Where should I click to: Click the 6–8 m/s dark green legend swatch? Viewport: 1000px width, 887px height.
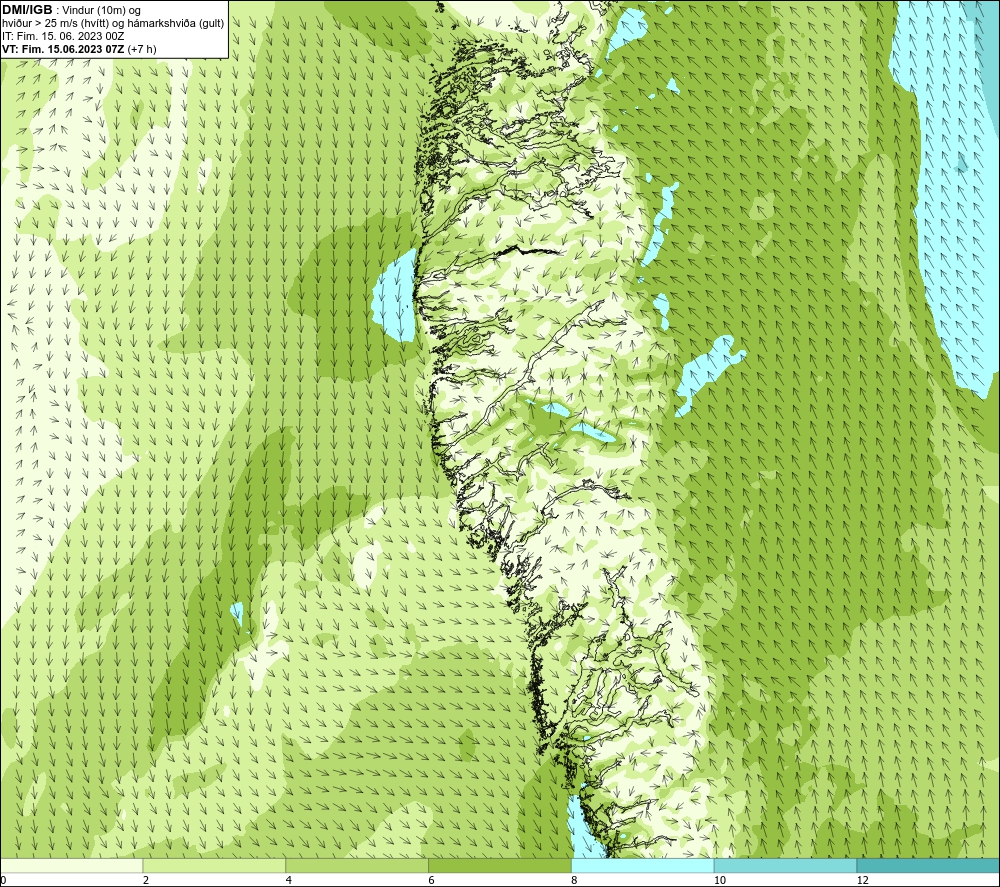500,865
